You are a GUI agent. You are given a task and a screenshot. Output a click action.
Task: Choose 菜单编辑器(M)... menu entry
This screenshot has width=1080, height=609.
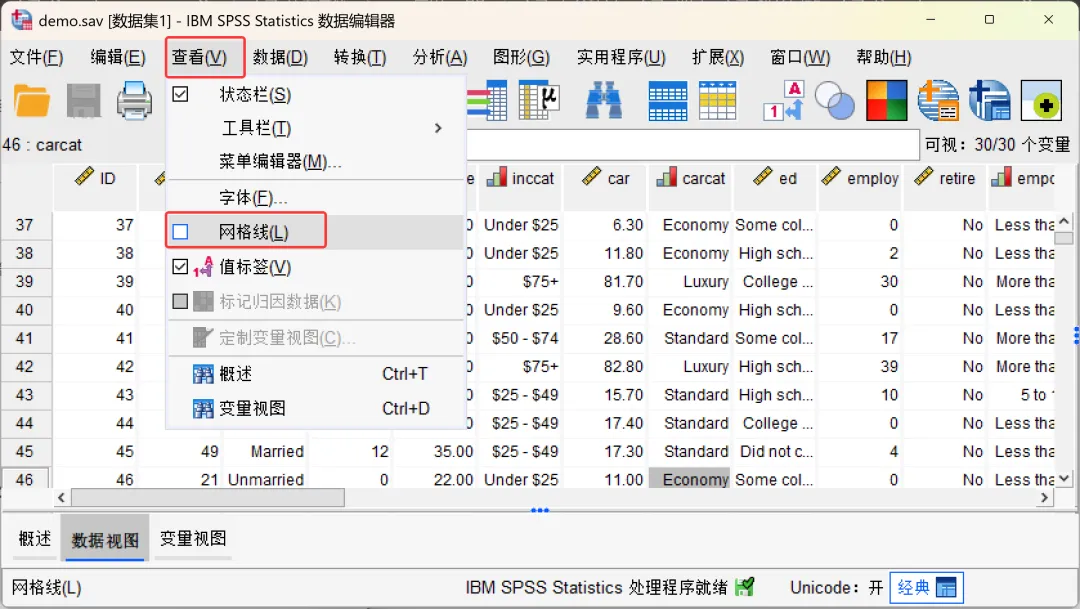point(315,162)
